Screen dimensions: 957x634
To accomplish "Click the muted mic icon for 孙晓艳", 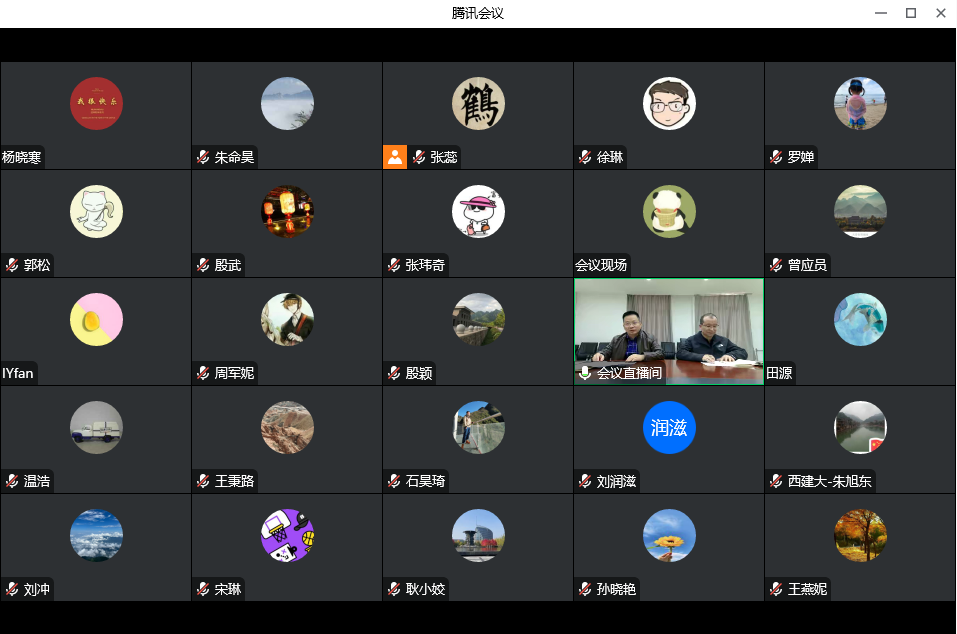I will 585,589.
